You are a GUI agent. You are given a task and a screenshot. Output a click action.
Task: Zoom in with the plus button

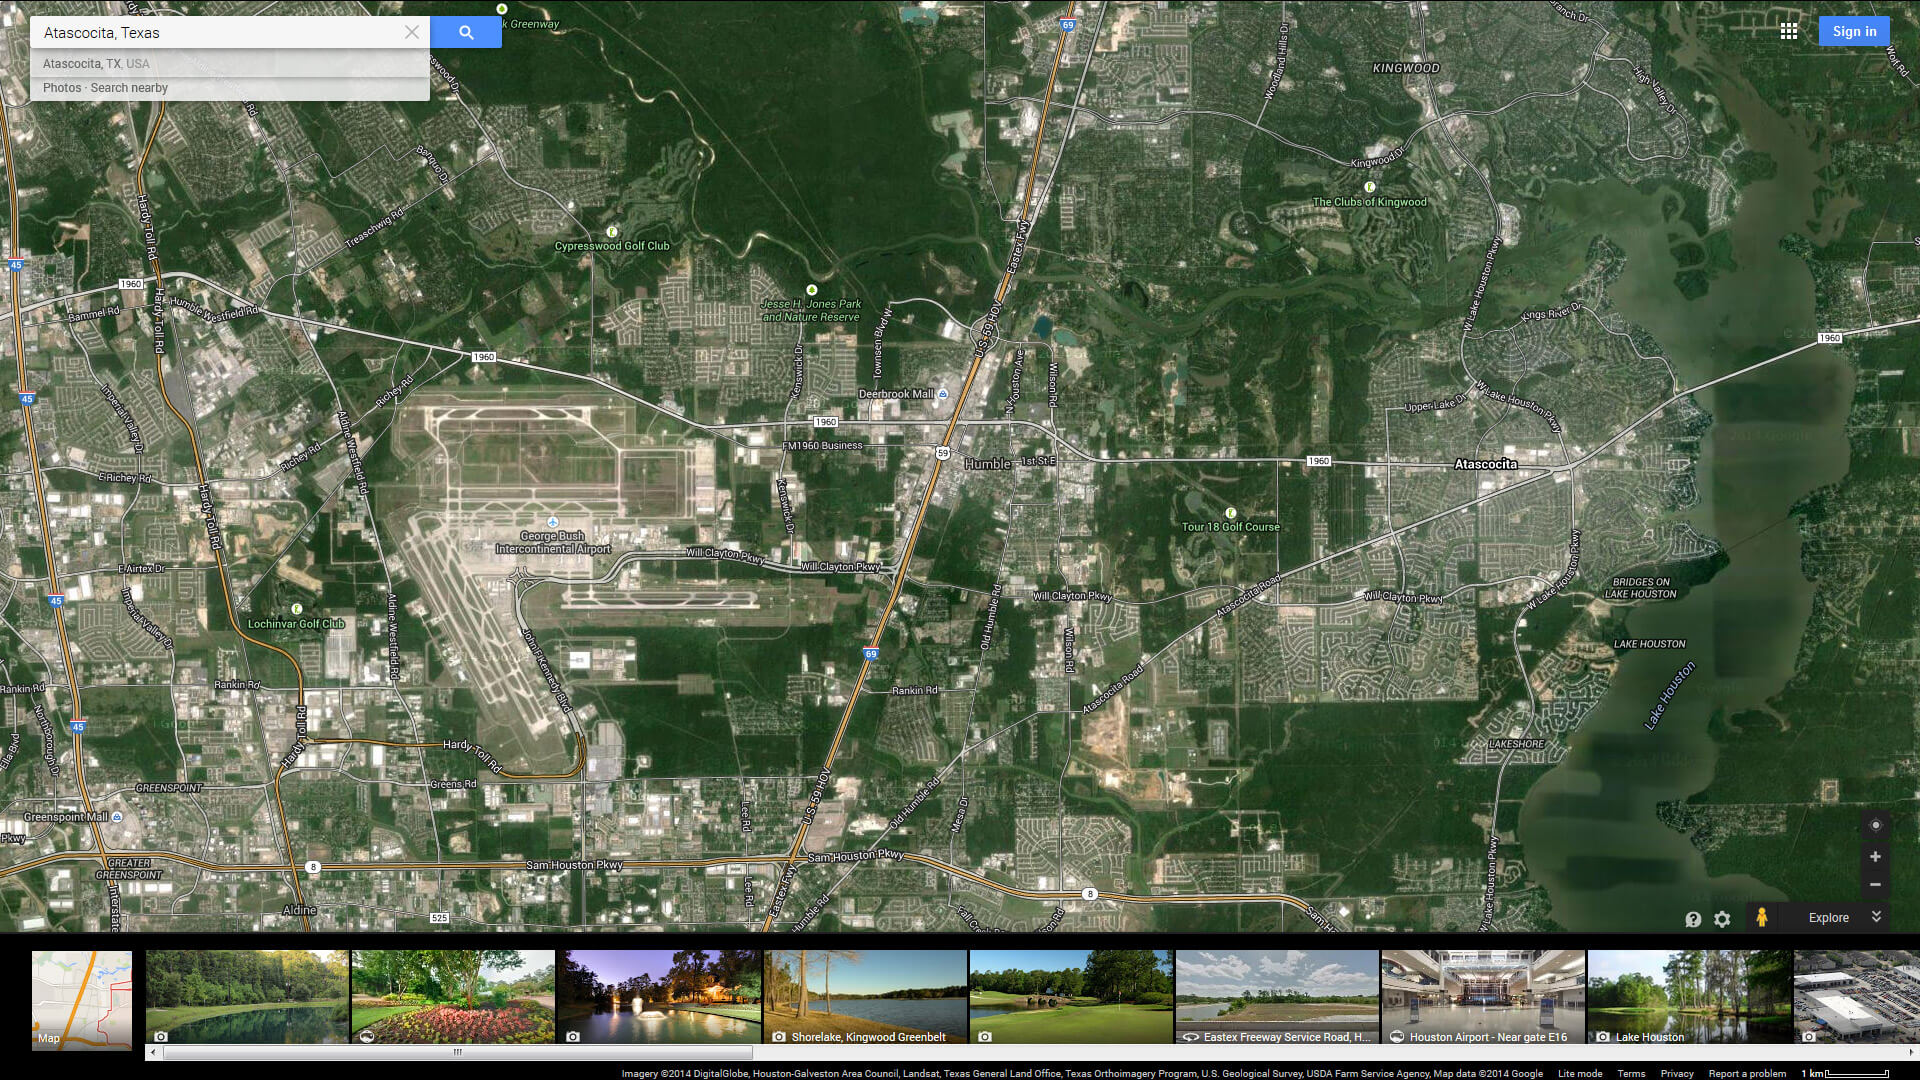pos(1876,857)
